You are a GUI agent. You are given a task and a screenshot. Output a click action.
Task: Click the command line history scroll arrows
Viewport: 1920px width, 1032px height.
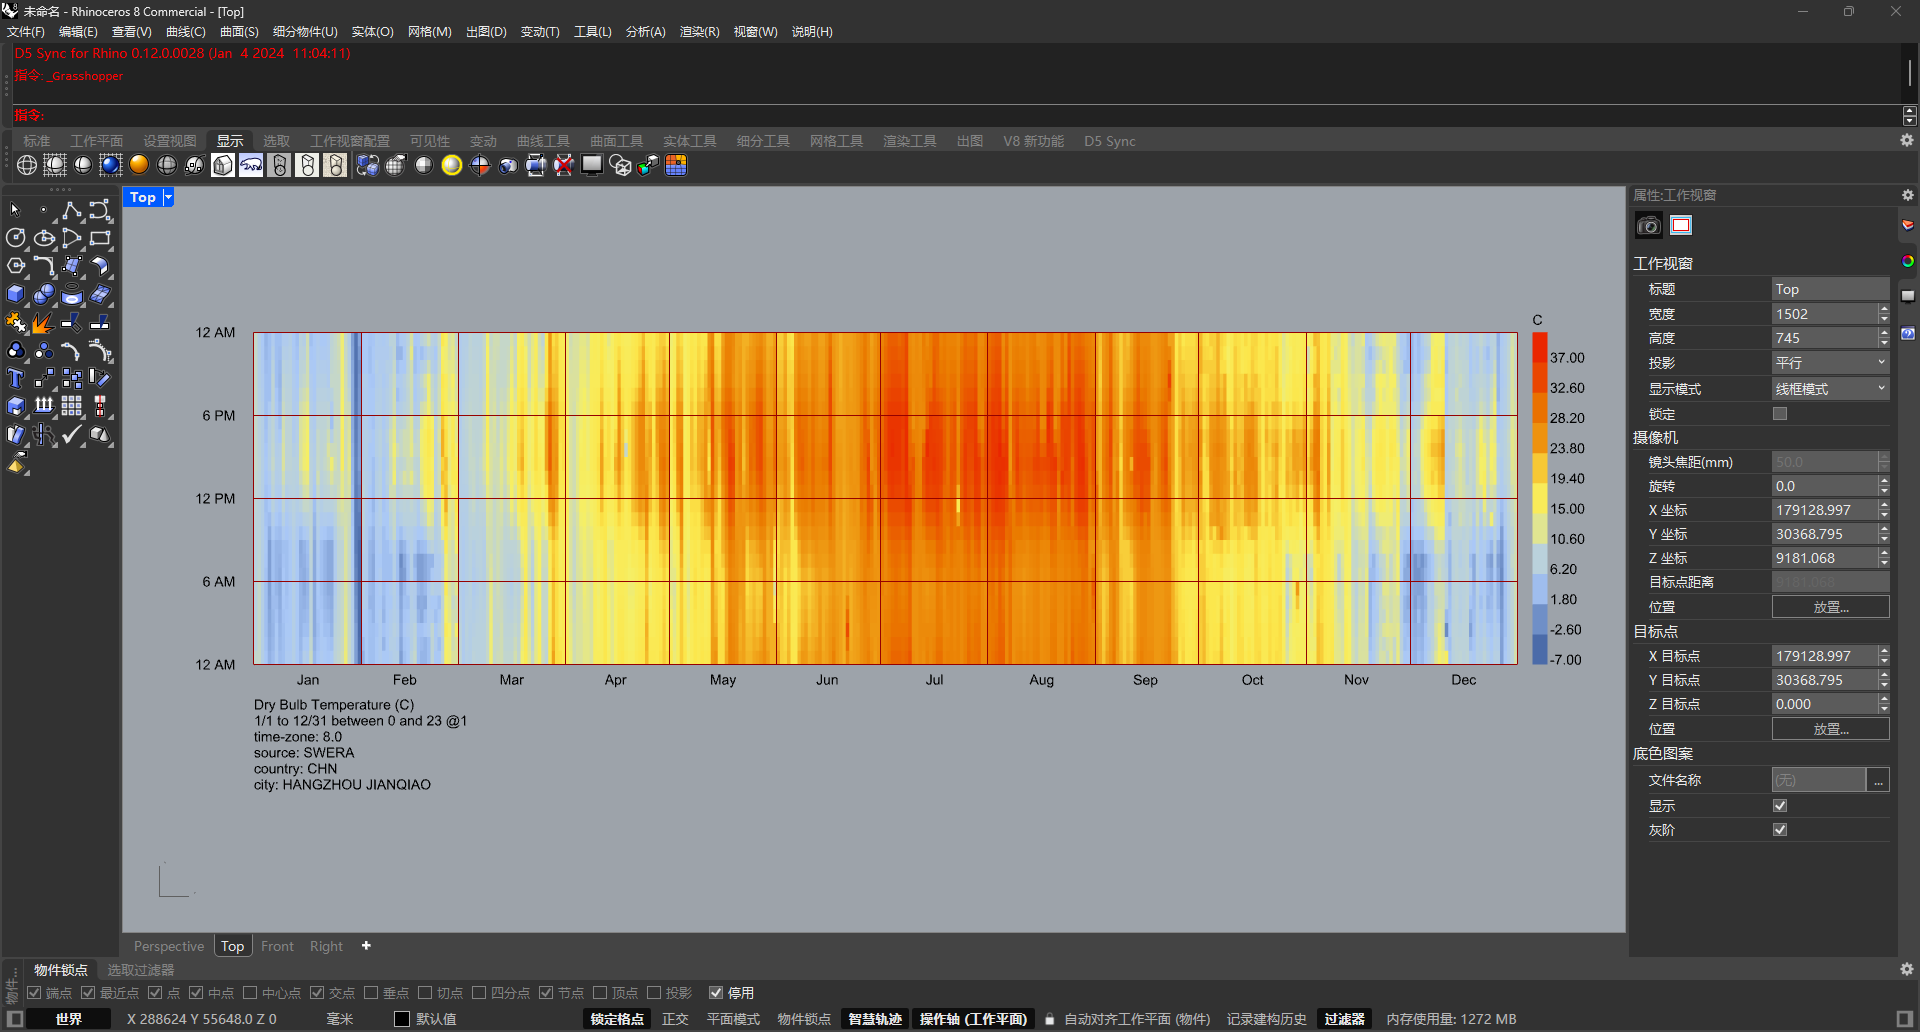tap(1910, 115)
